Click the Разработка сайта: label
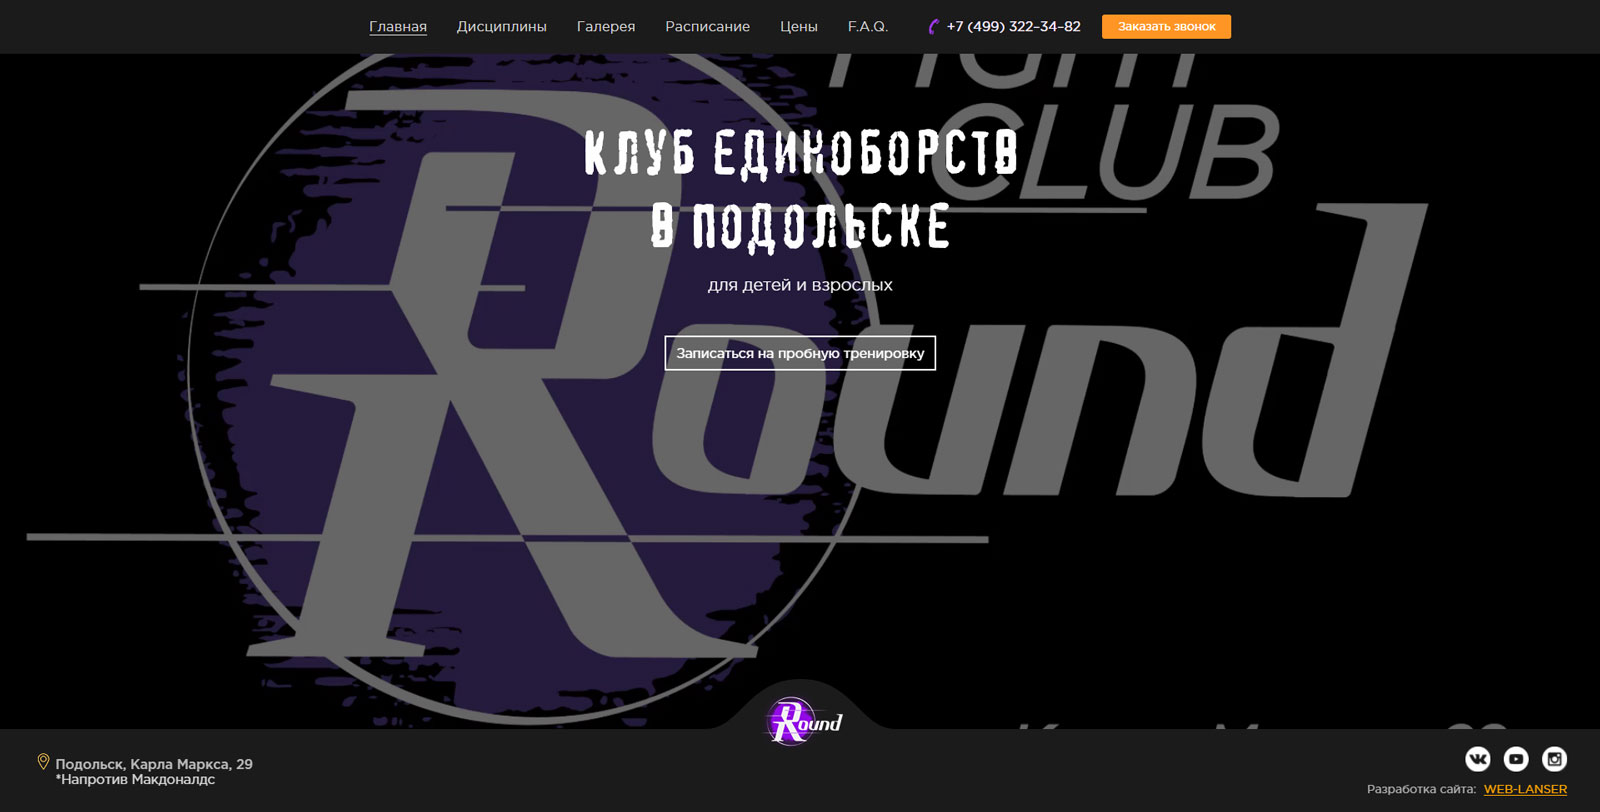The image size is (1600, 812). coord(1421,789)
